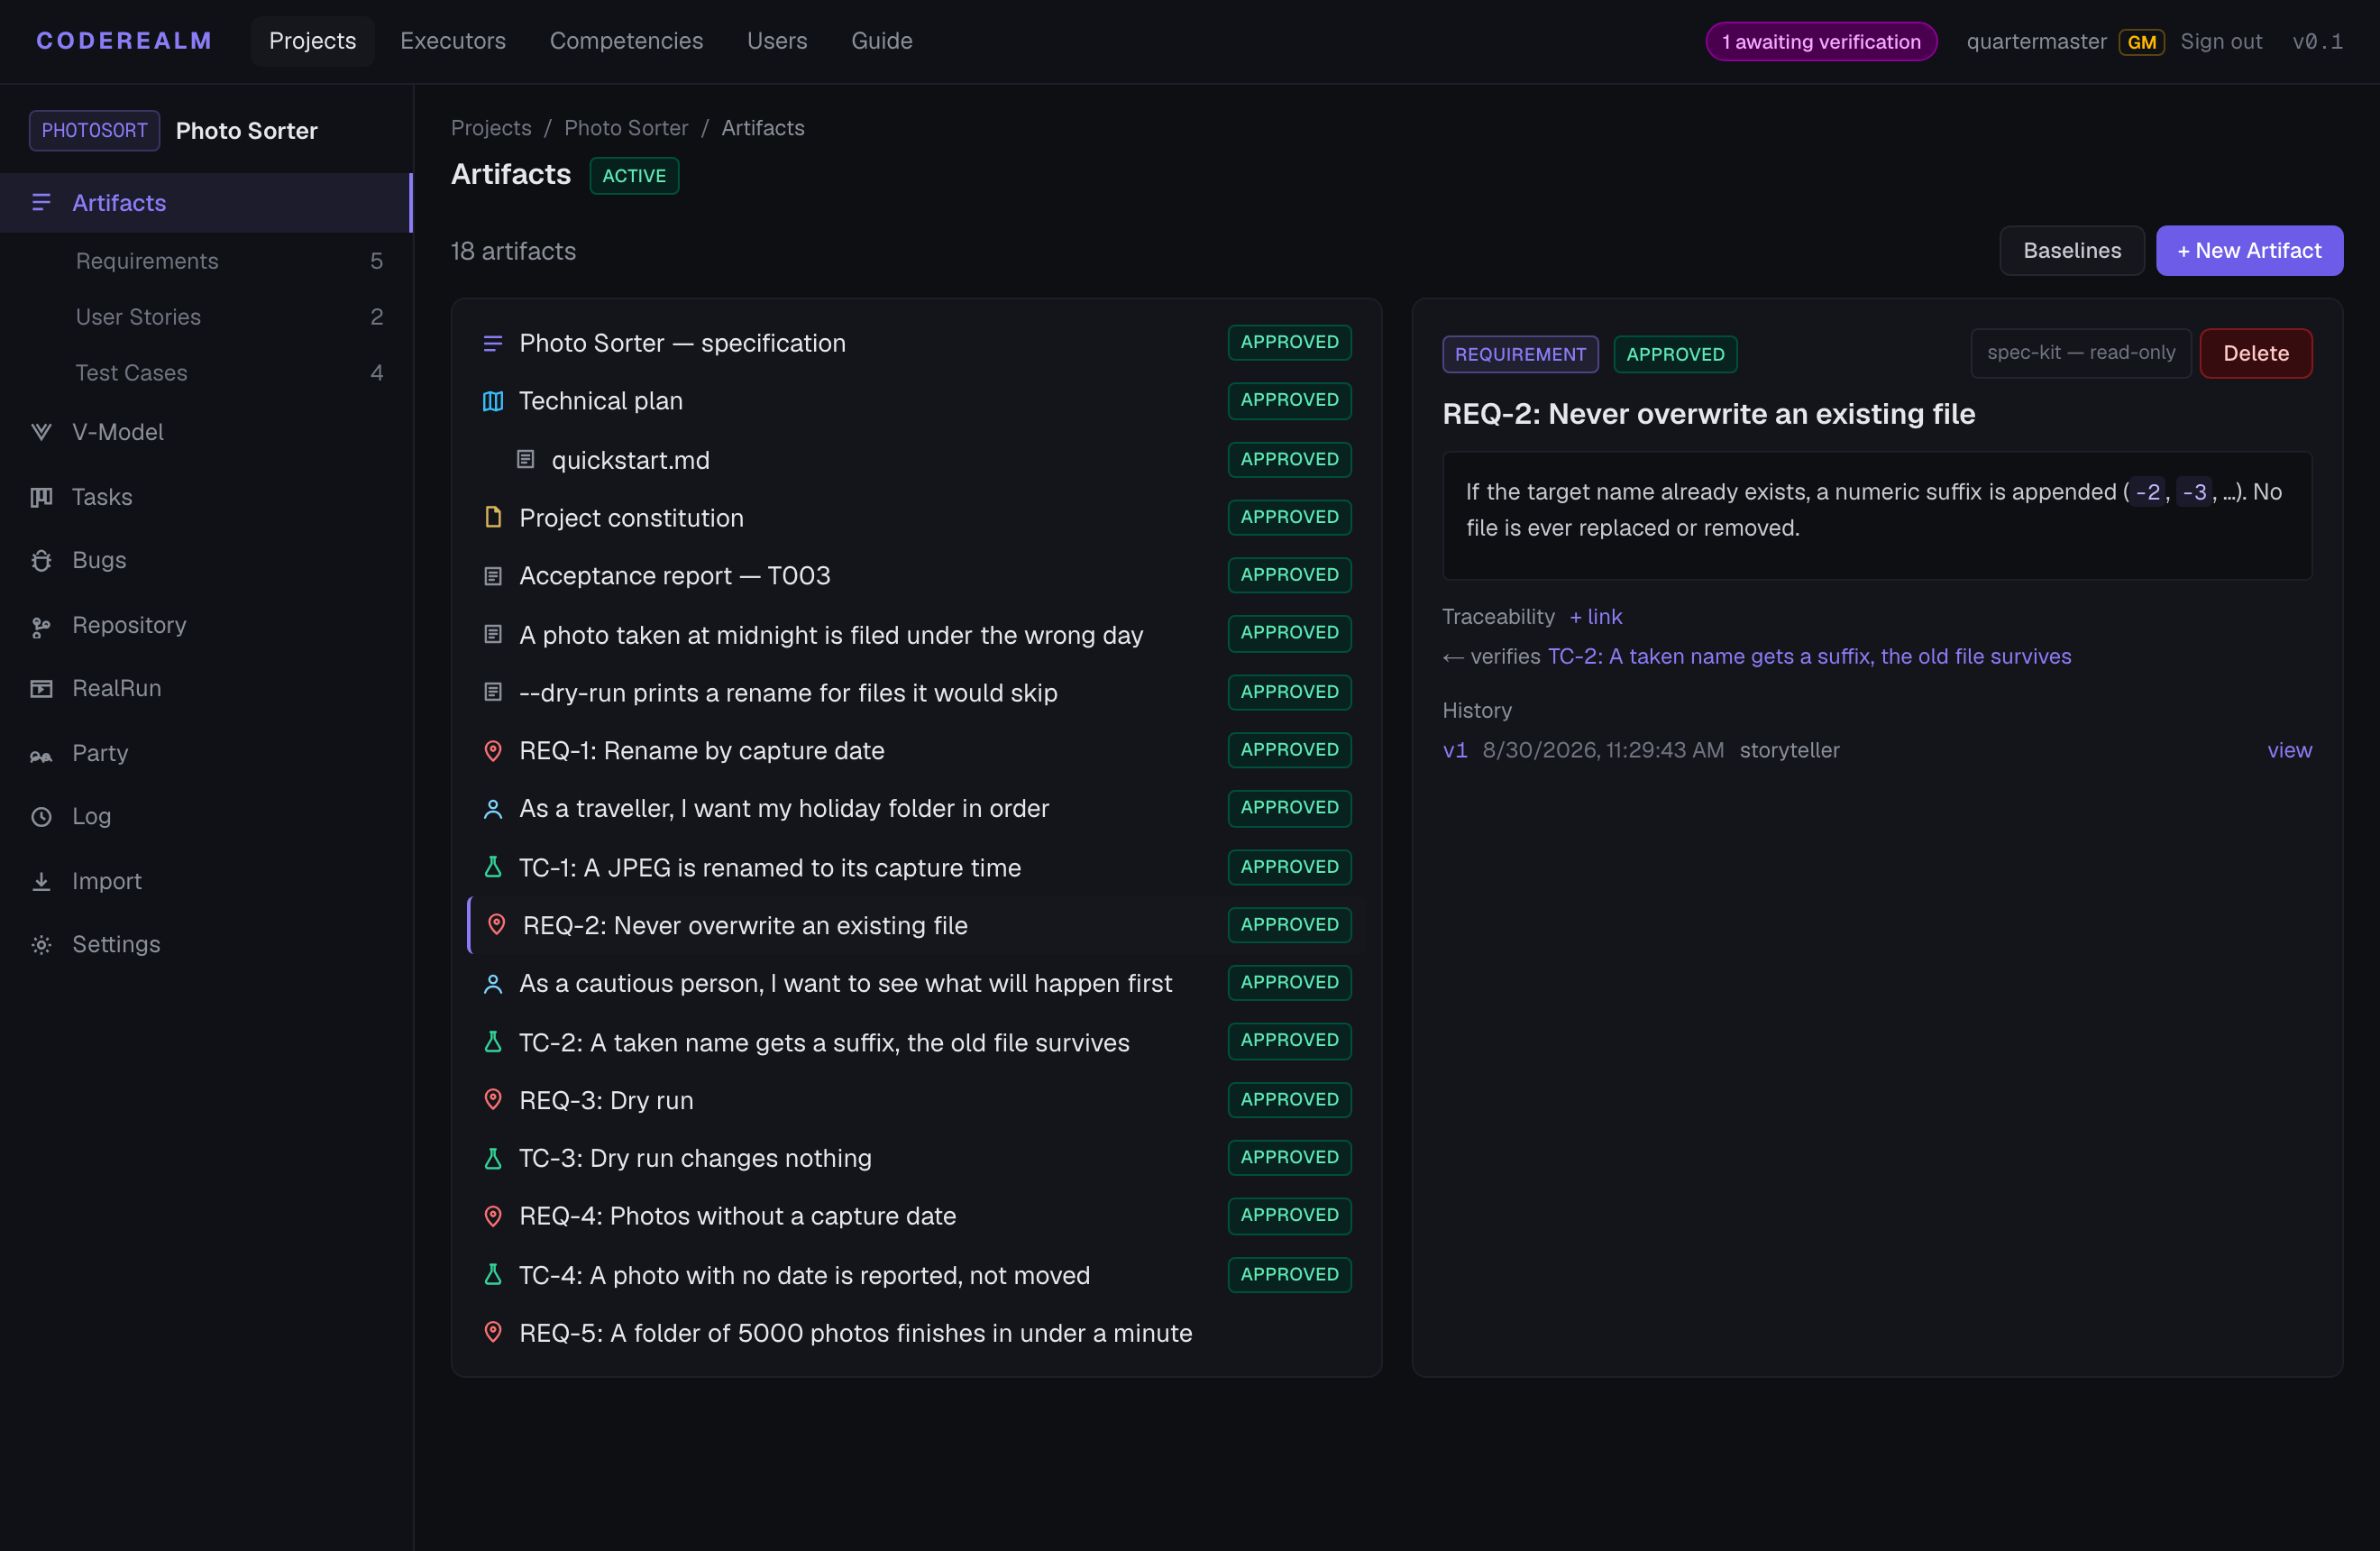This screenshot has width=2380, height=1551.
Task: Click the RealRun icon
Action: click(41, 689)
